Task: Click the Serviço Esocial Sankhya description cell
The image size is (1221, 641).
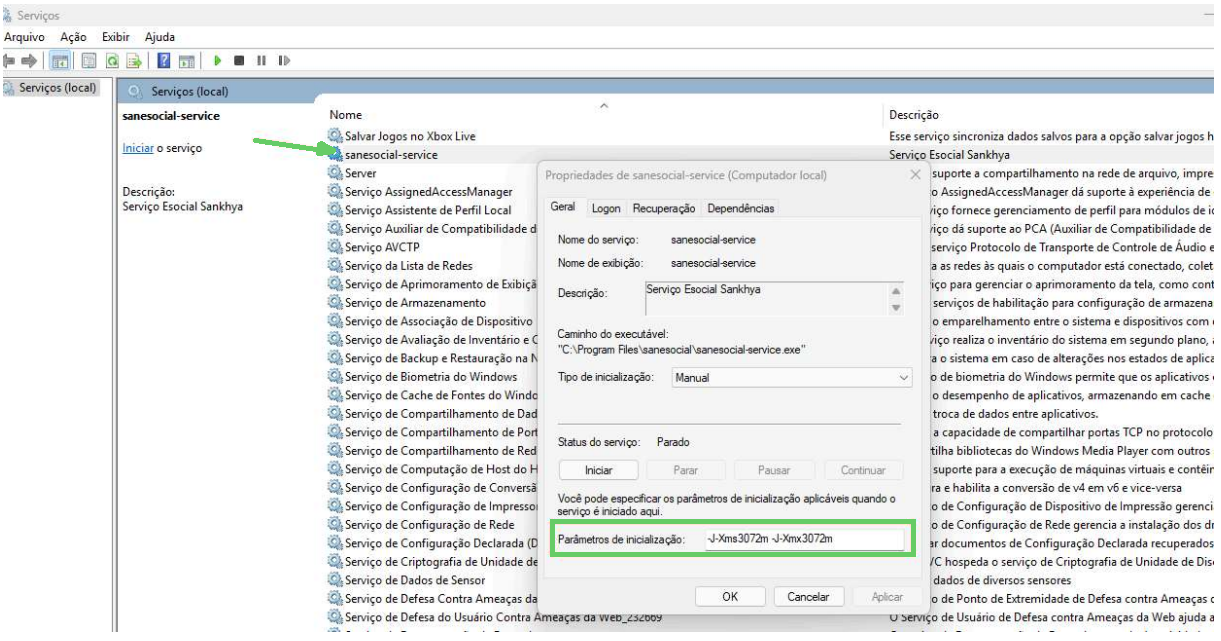Action: (949, 155)
